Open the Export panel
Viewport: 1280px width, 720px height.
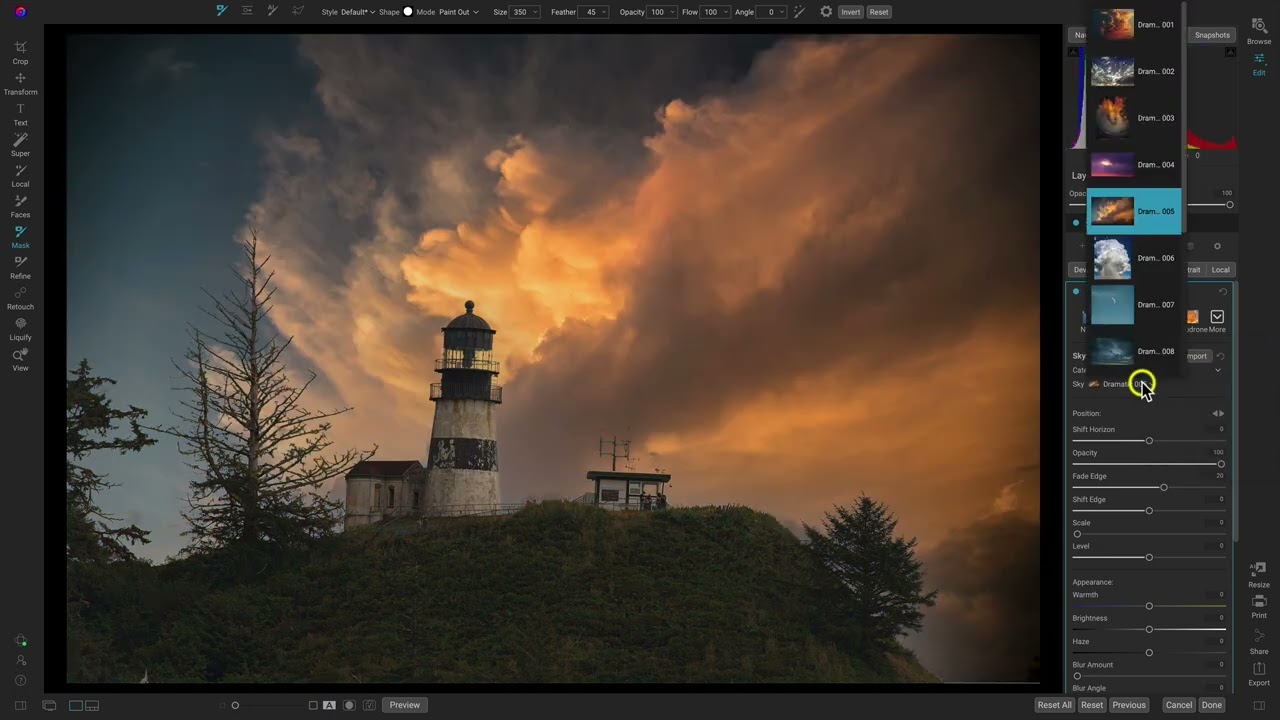(x=1259, y=675)
